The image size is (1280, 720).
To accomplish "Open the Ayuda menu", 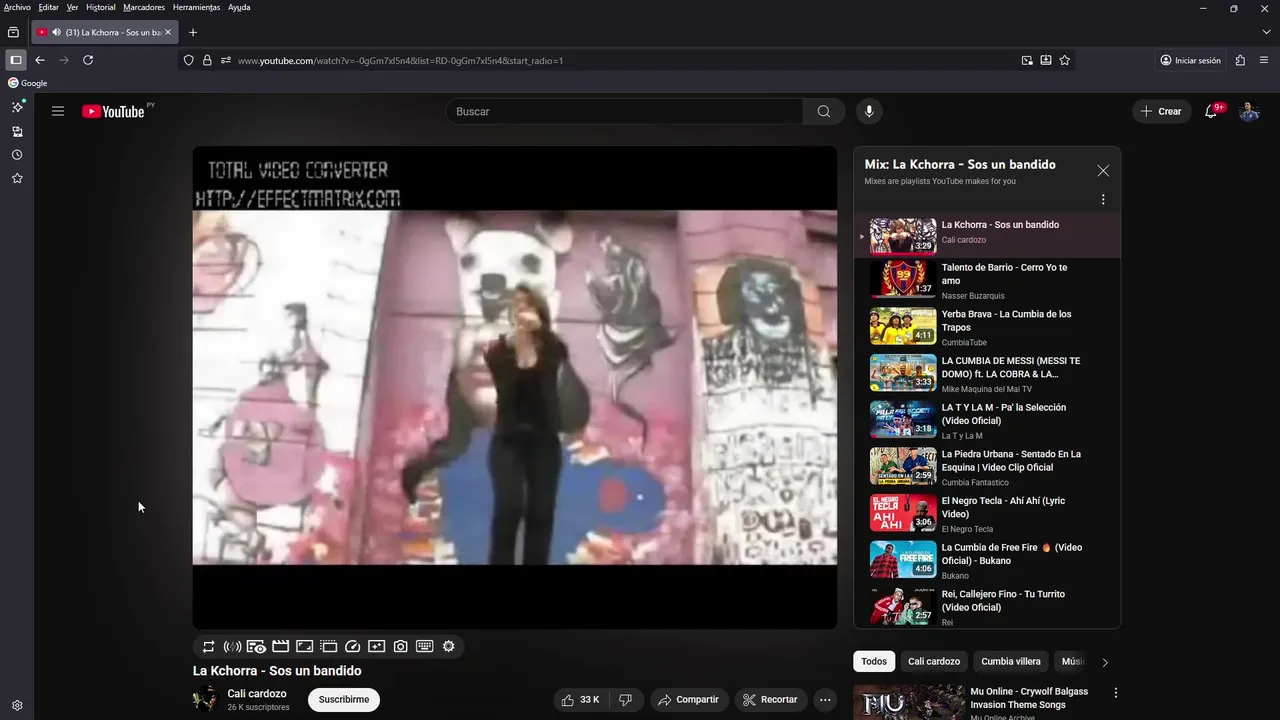I will pos(239,7).
